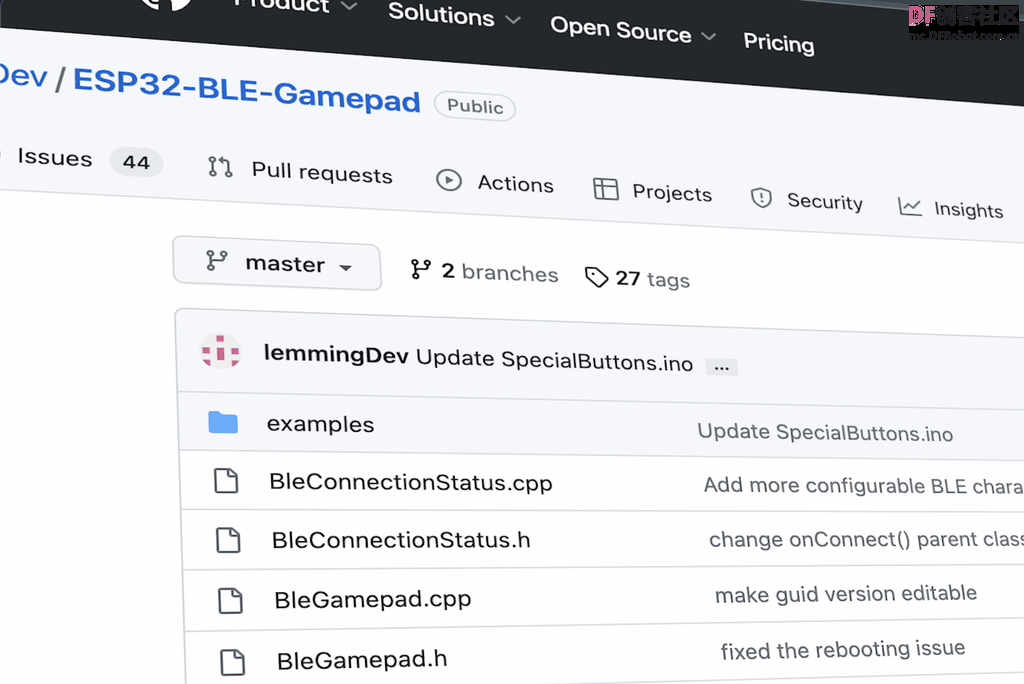Screen dimensions: 1024x684
Task: Expand the Open Source menu
Action: pyautogui.click(x=633, y=29)
